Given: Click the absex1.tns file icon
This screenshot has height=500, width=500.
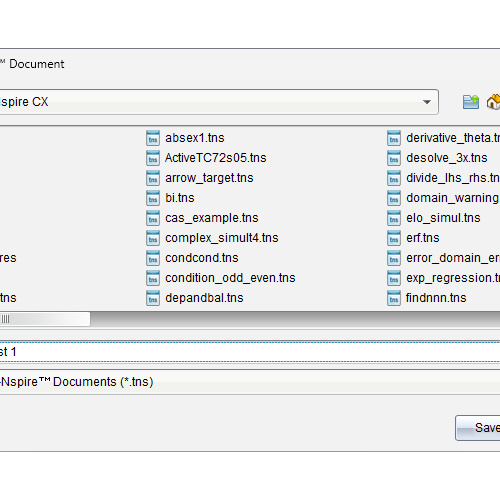Looking at the screenshot, I should (x=153, y=138).
